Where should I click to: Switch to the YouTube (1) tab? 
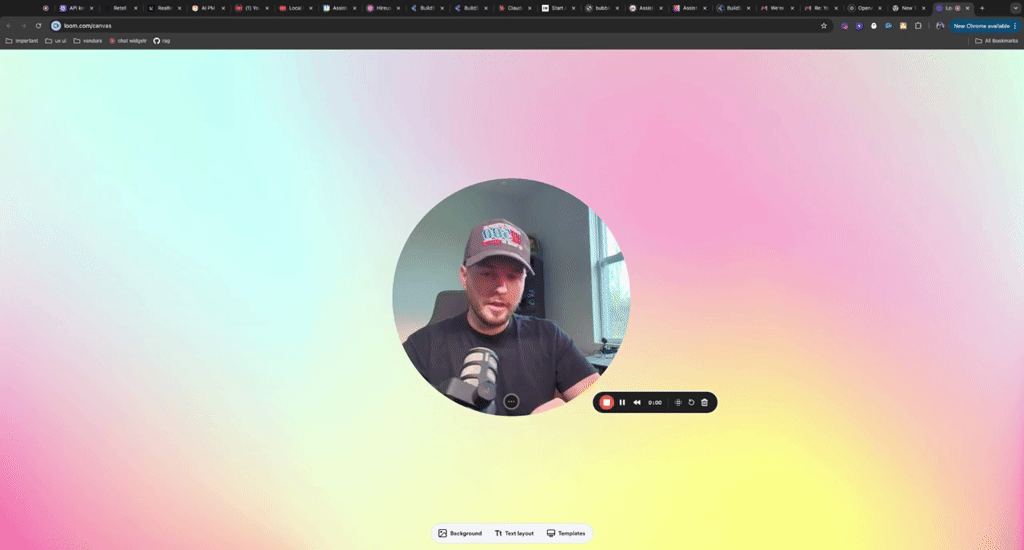[251, 8]
